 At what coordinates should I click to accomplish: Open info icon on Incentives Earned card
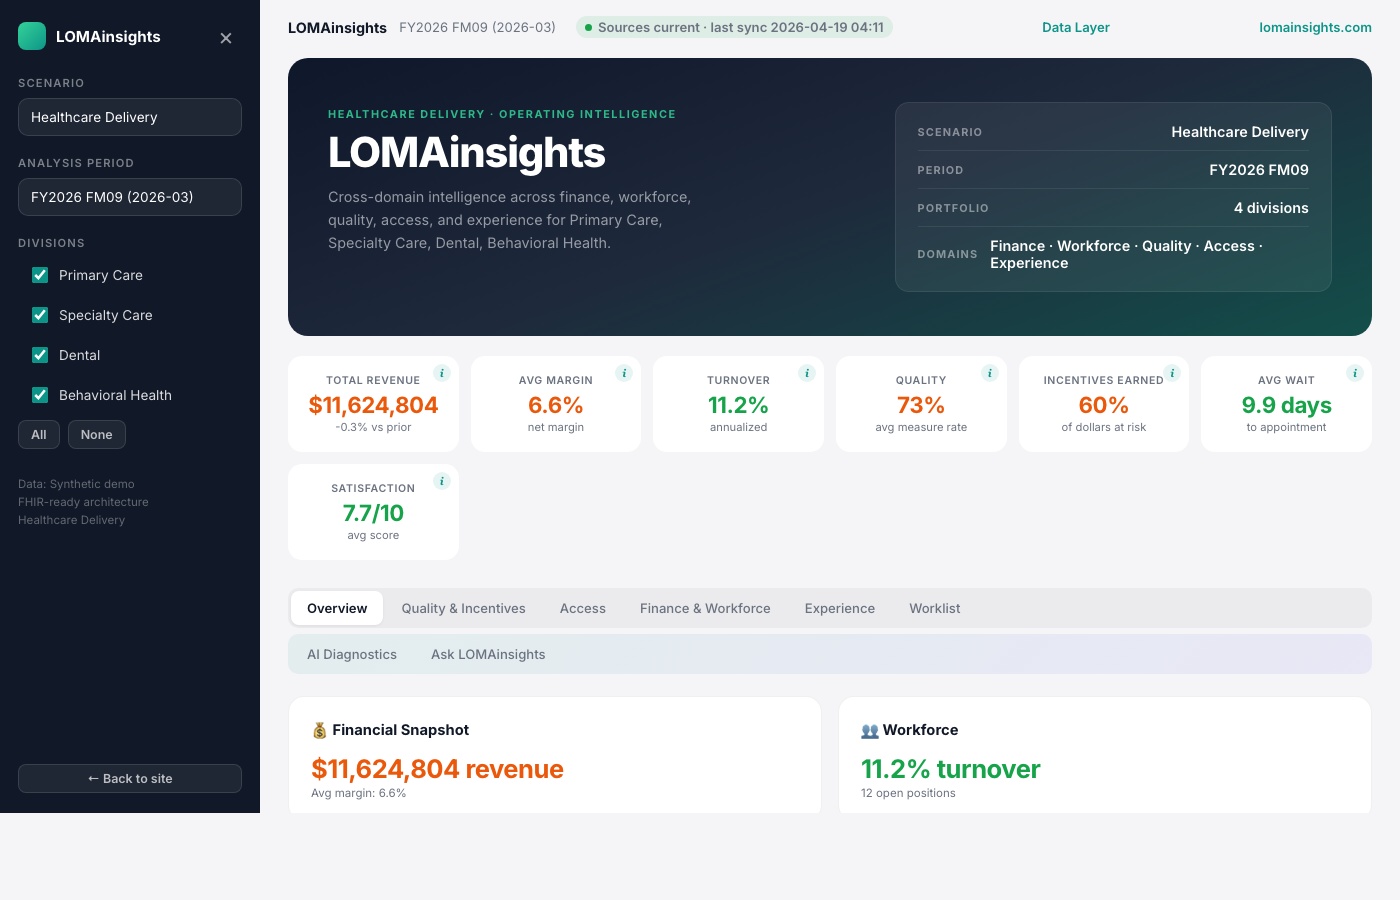pyautogui.click(x=1172, y=373)
